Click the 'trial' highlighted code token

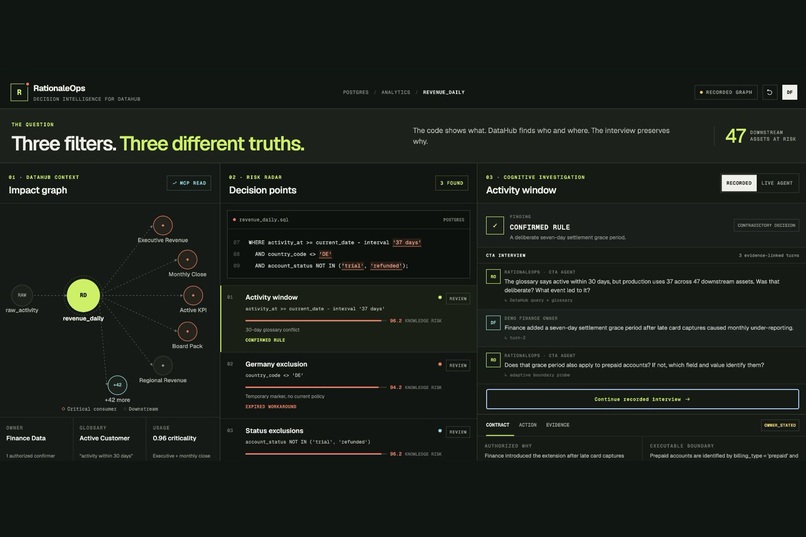pos(352,266)
